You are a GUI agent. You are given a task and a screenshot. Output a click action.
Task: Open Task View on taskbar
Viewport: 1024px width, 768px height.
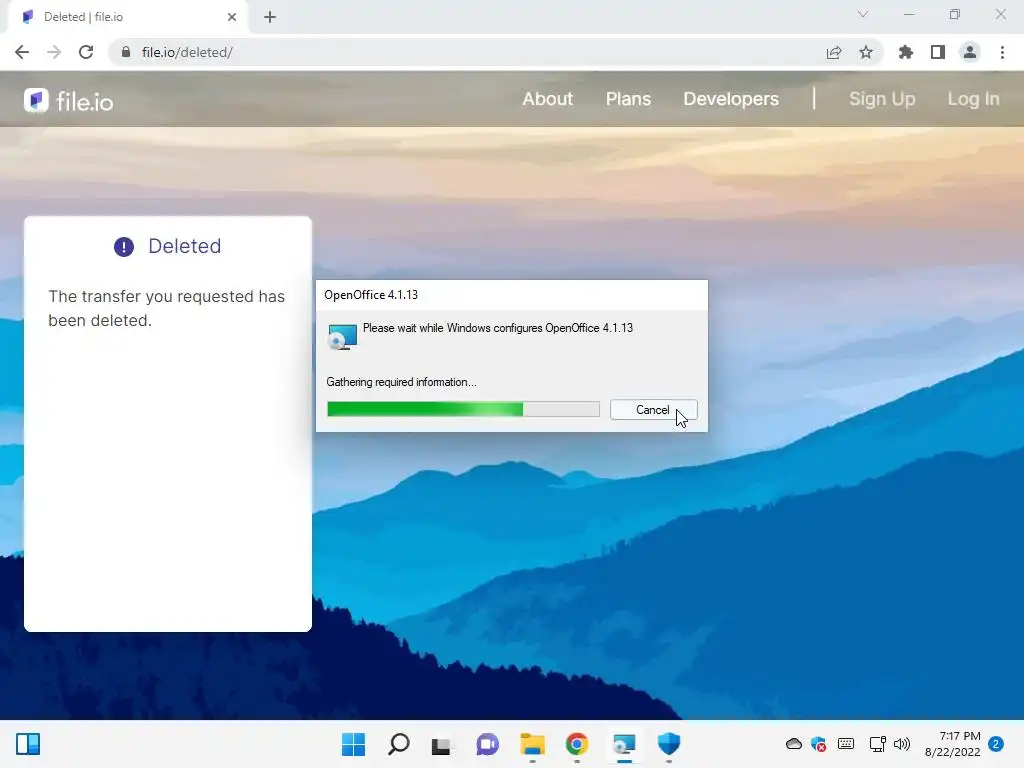(x=441, y=744)
